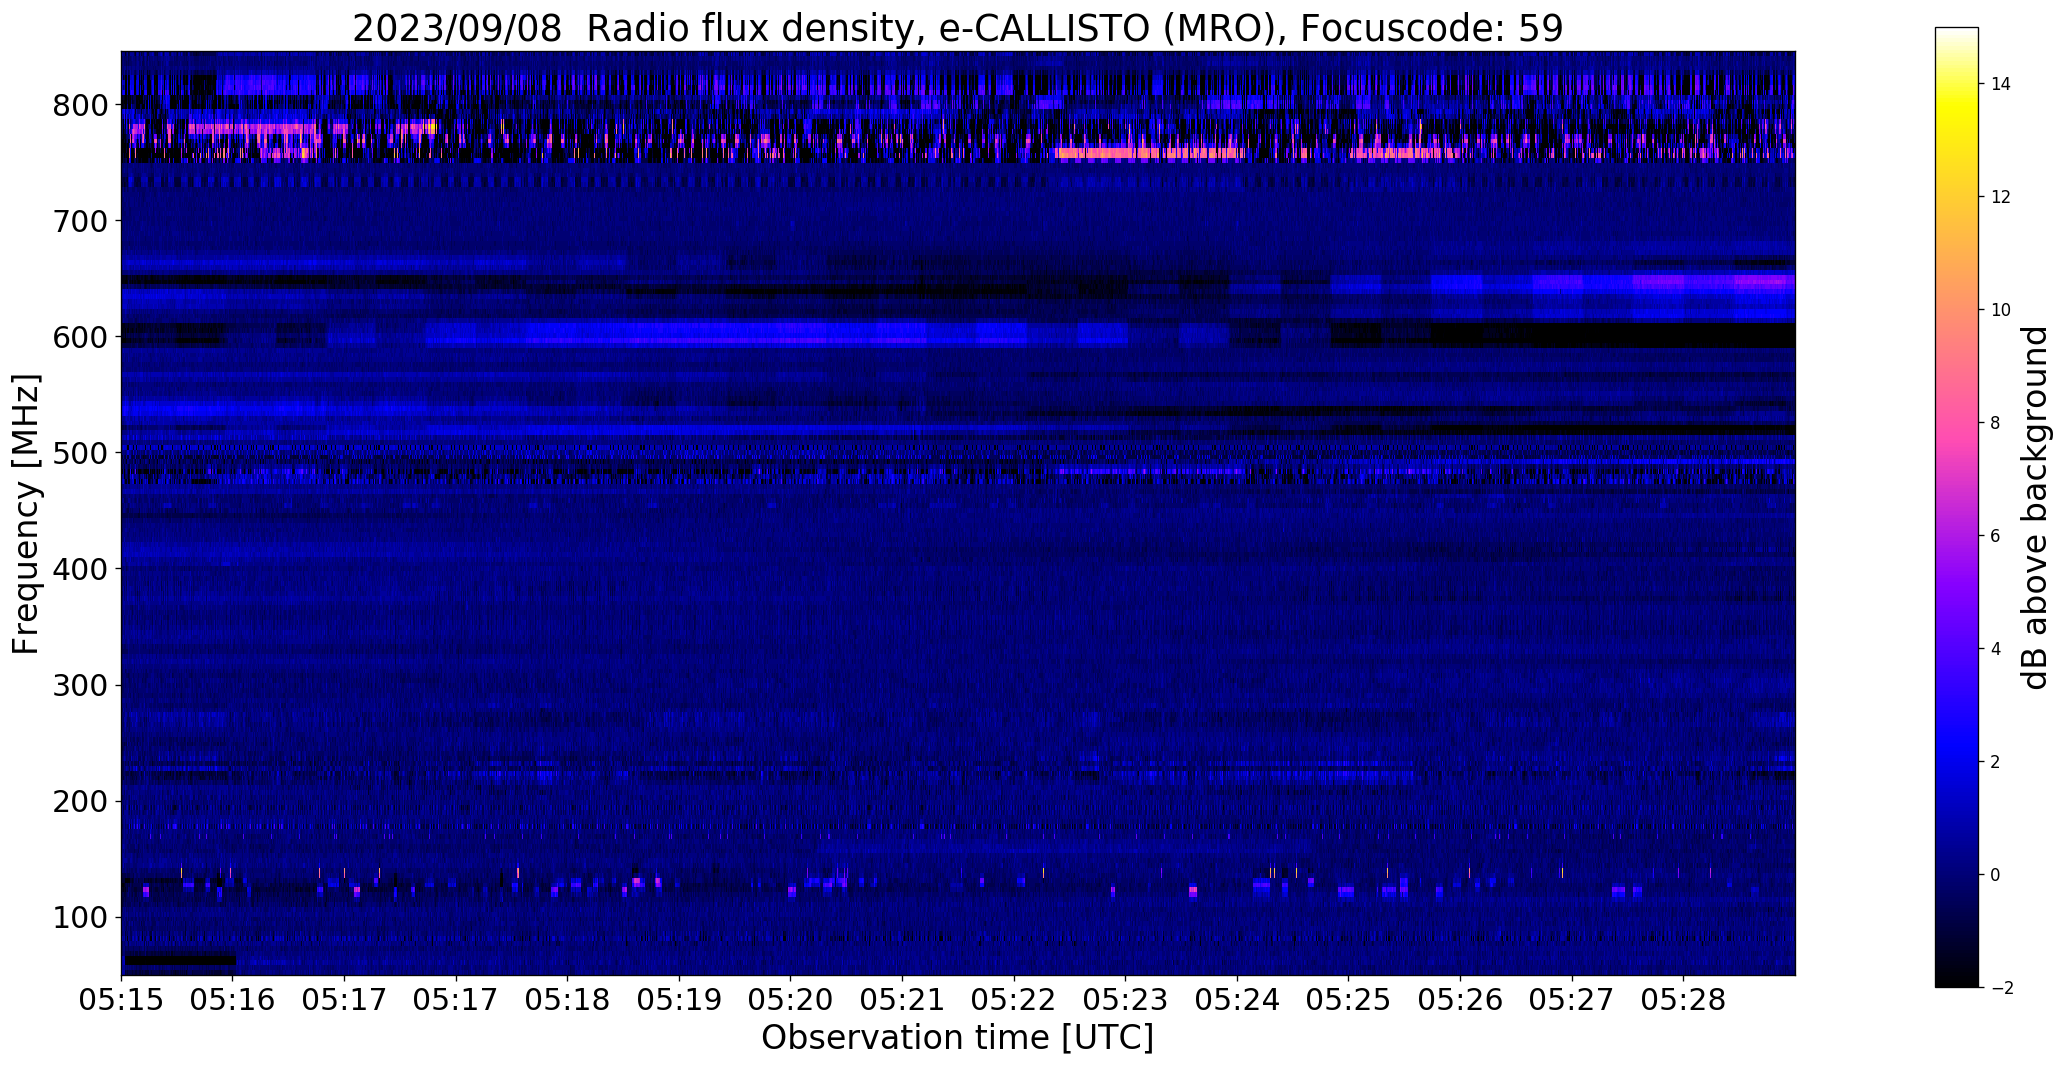Click the 05:26 time tick label
Image resolution: width=2066 pixels, height=1067 pixels.
pyautogui.click(x=1460, y=1001)
